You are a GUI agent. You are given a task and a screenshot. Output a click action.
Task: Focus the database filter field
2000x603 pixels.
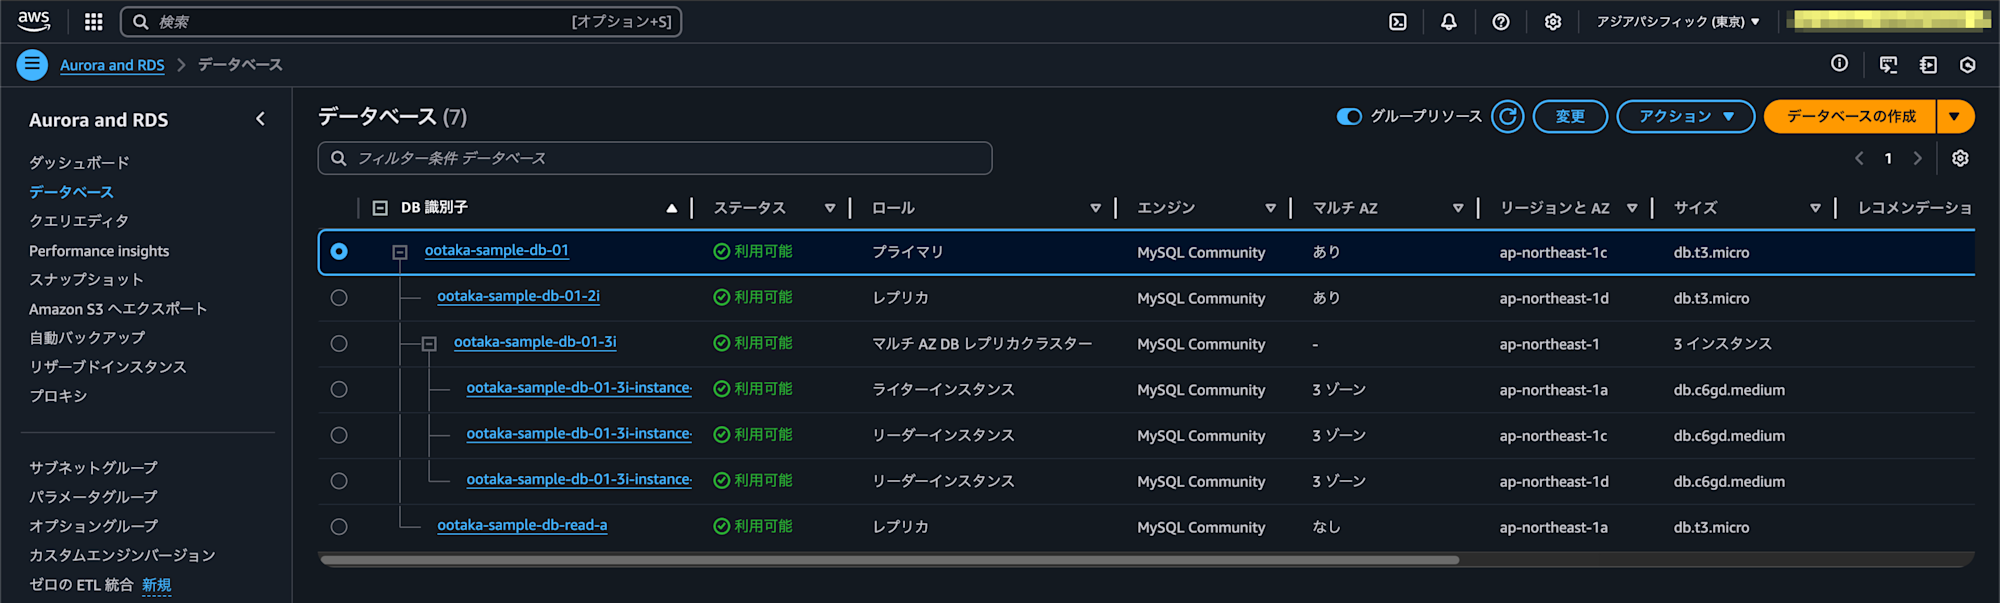[x=655, y=158]
